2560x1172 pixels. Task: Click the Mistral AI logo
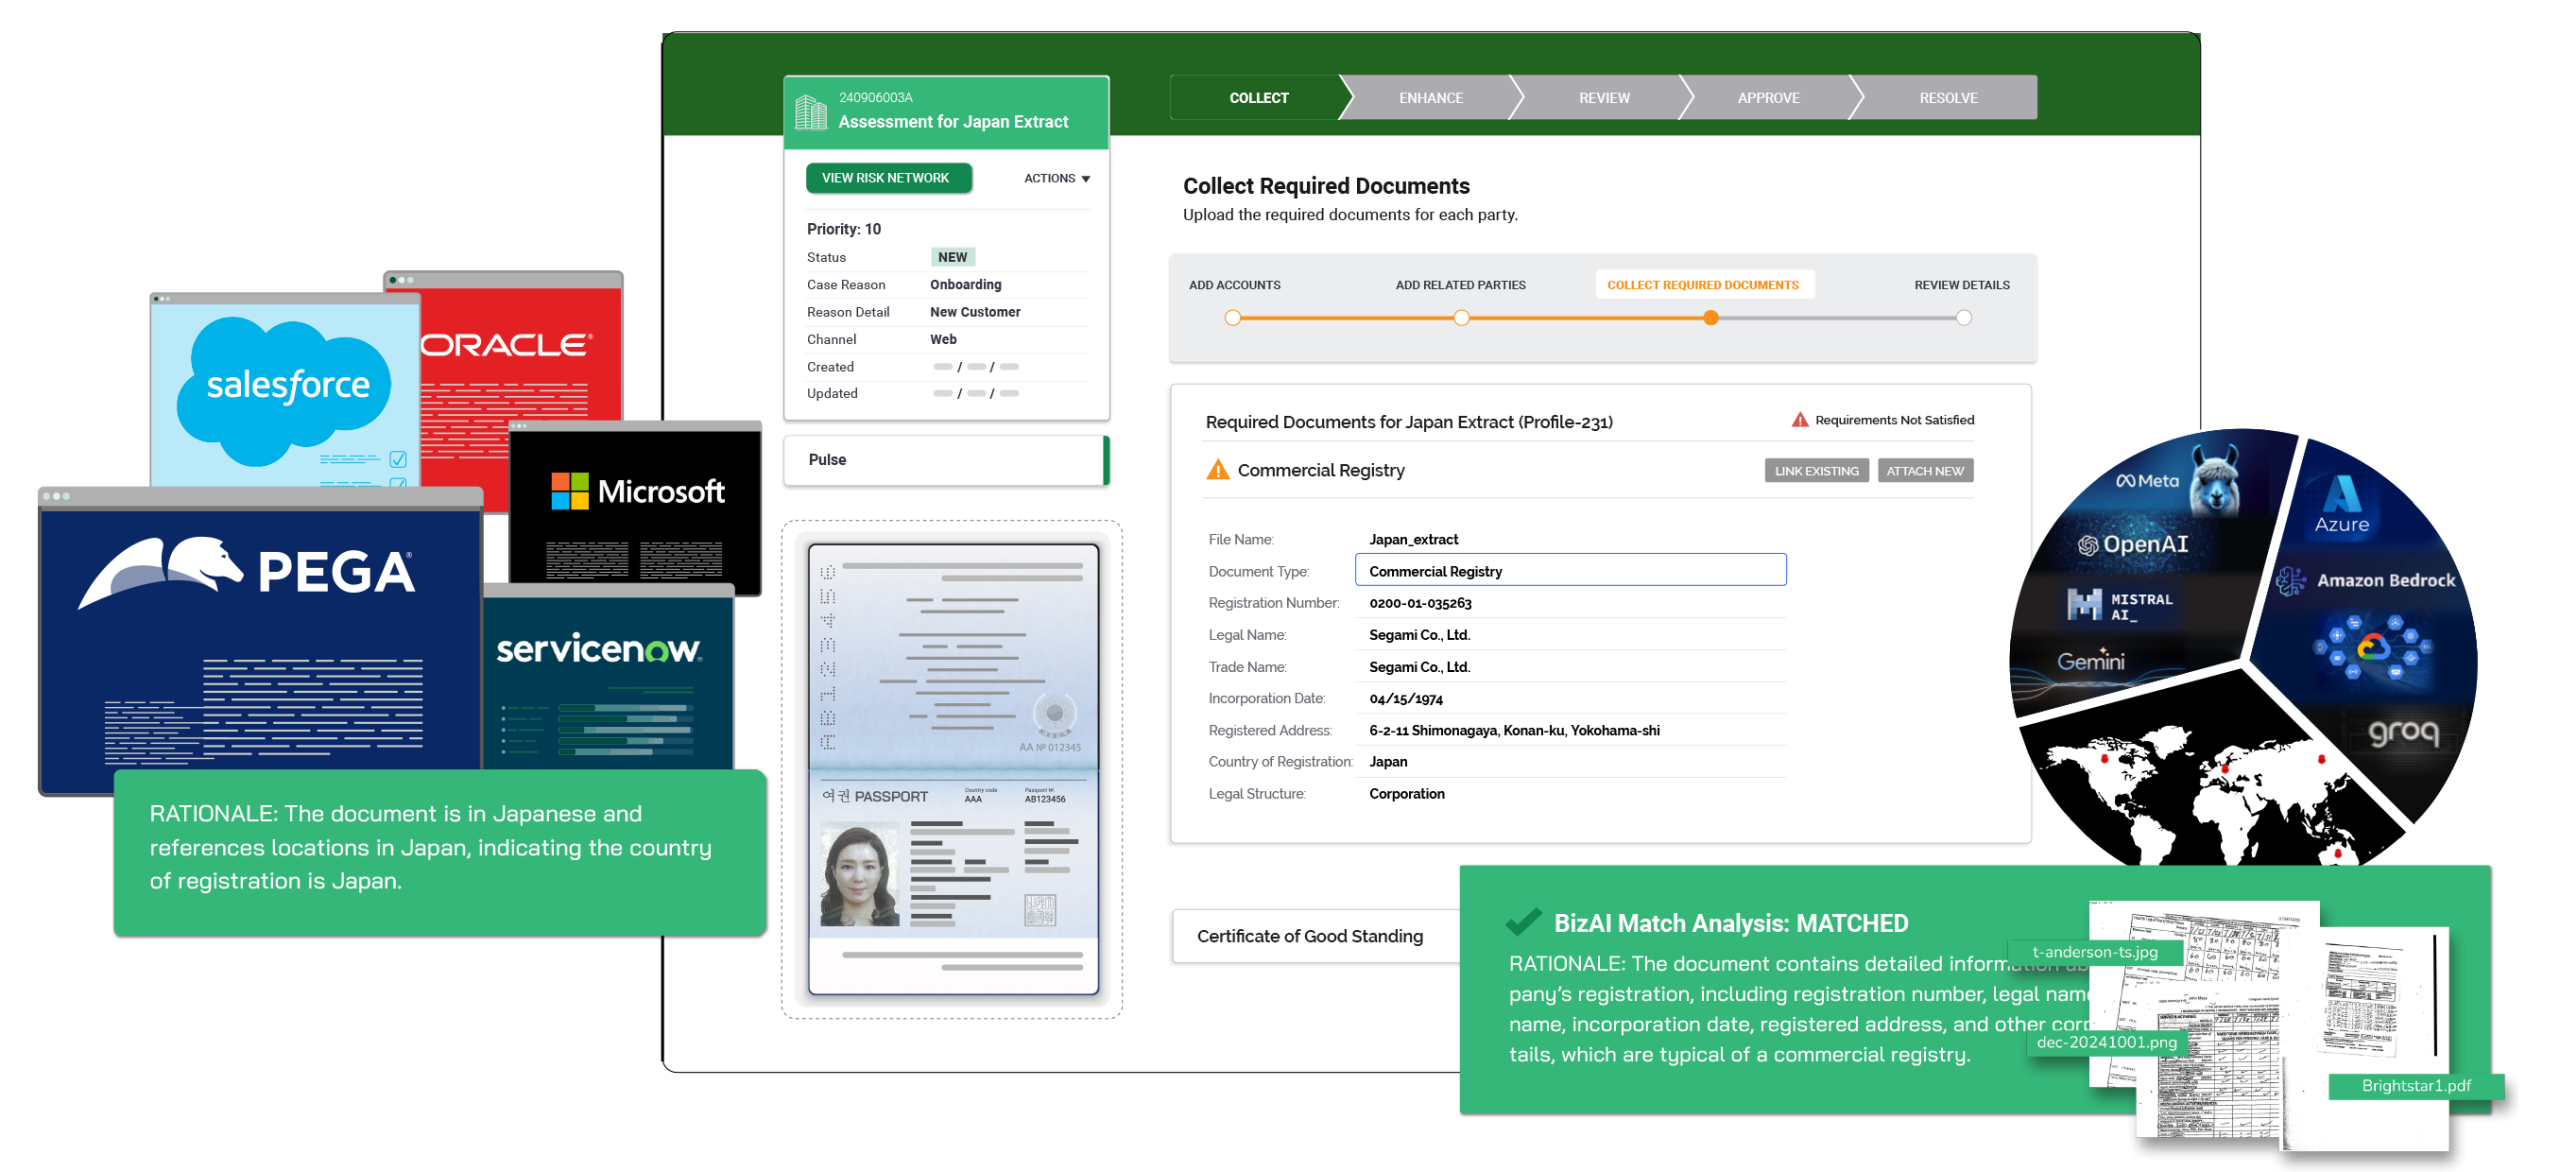pyautogui.click(x=2119, y=604)
